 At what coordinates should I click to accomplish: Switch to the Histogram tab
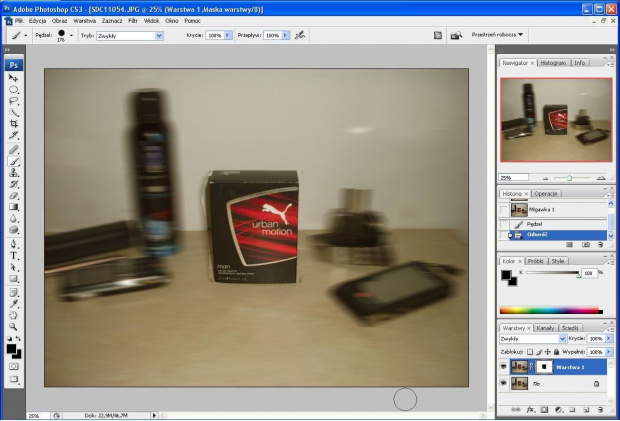click(x=553, y=63)
